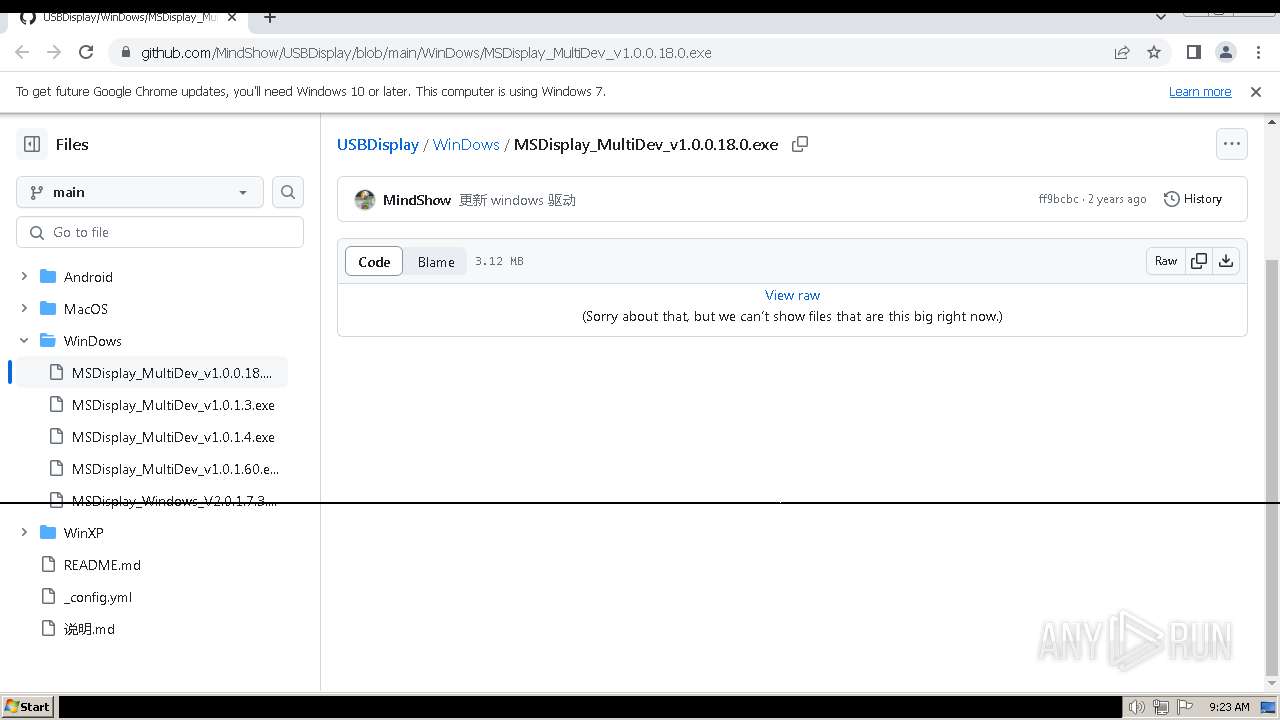Open the main branch dropdown
Screen dimensions: 1280x720
(x=140, y=192)
